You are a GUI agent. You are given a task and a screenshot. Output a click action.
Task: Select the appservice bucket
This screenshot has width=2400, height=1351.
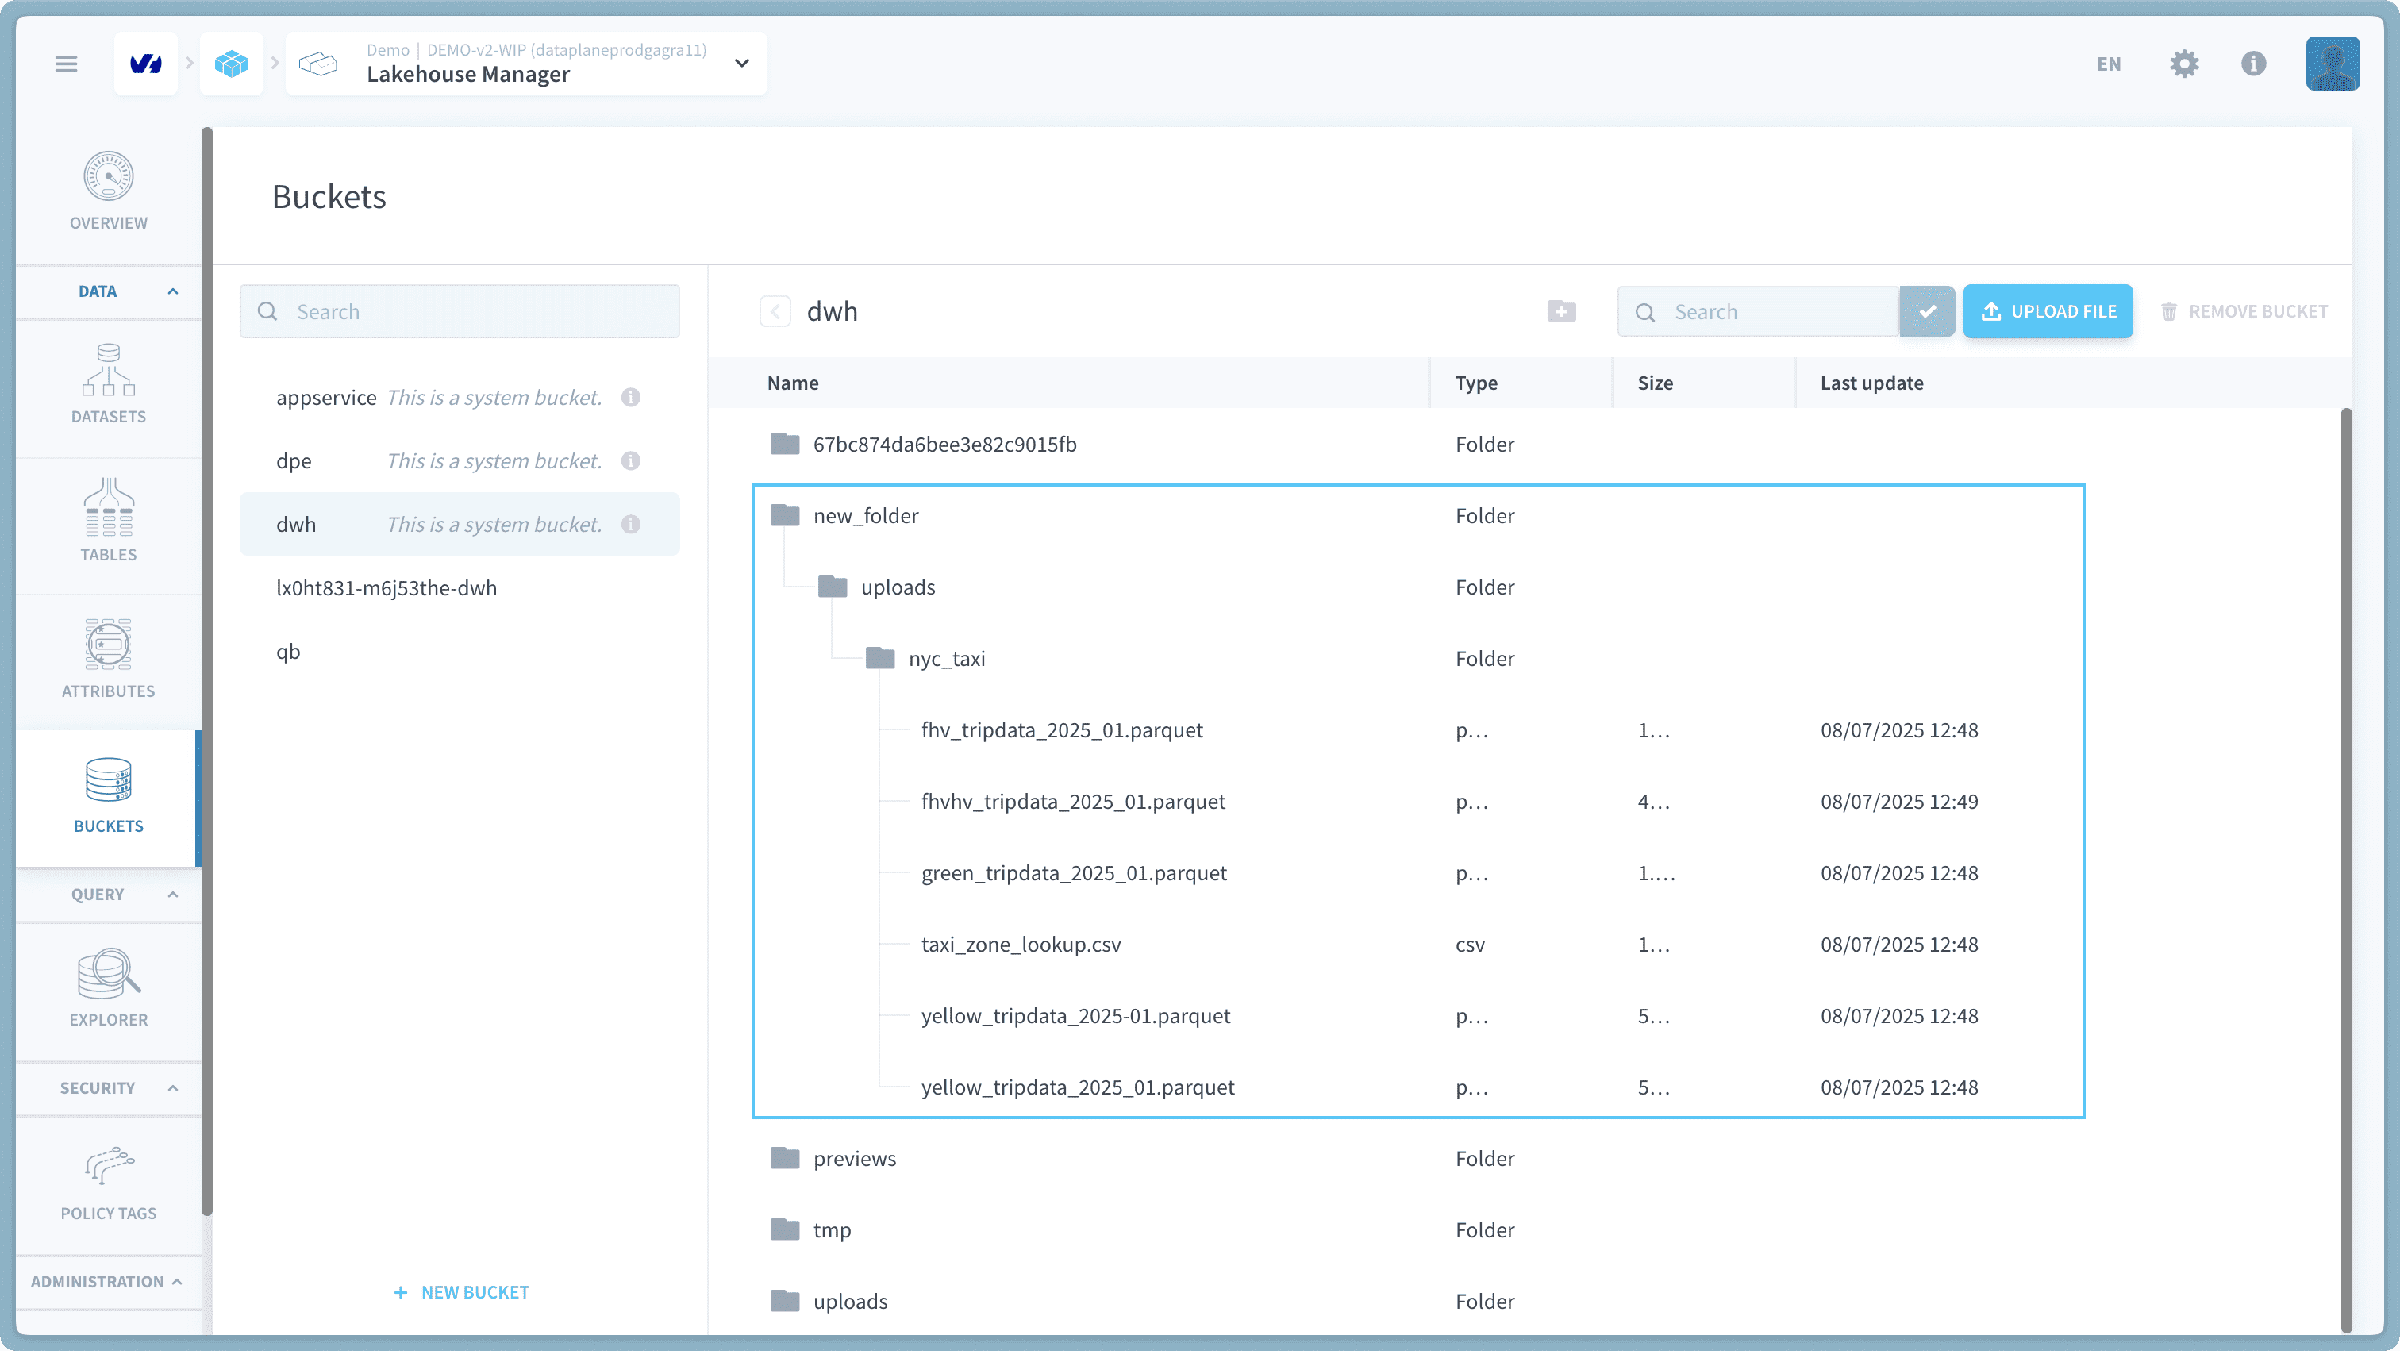pos(460,398)
